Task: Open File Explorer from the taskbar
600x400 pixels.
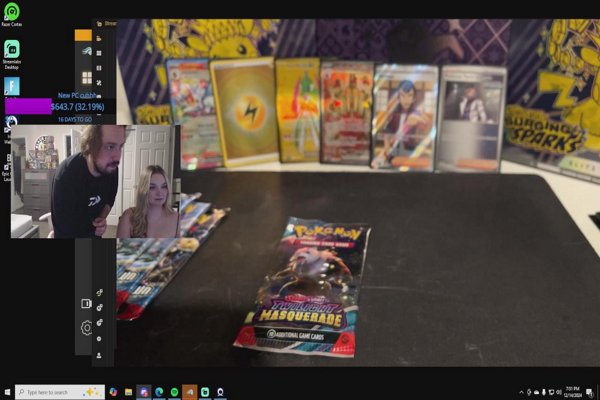Action: point(128,392)
